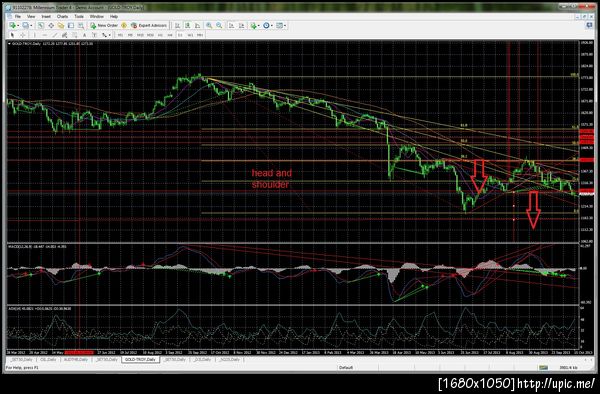The image size is (600, 394).
Task: Expand the New Chart dropdown arrow
Action: point(18,25)
